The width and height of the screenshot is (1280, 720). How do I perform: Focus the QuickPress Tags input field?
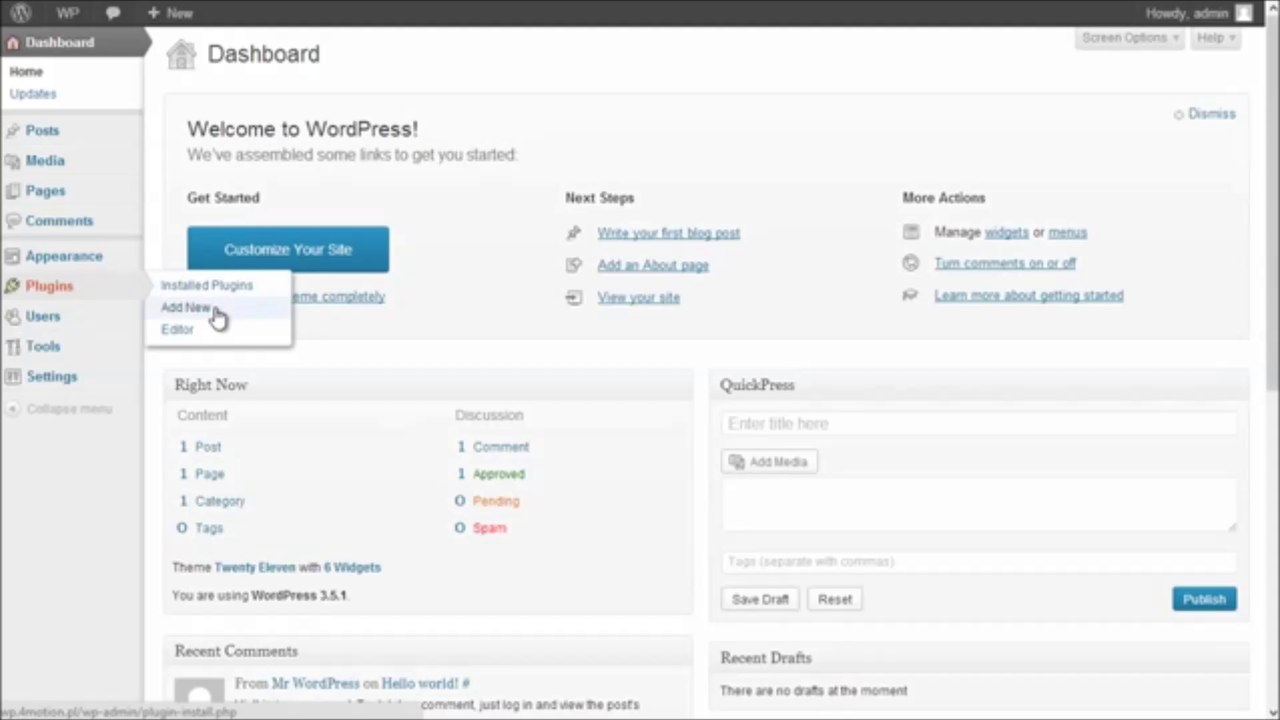pyautogui.click(x=979, y=562)
